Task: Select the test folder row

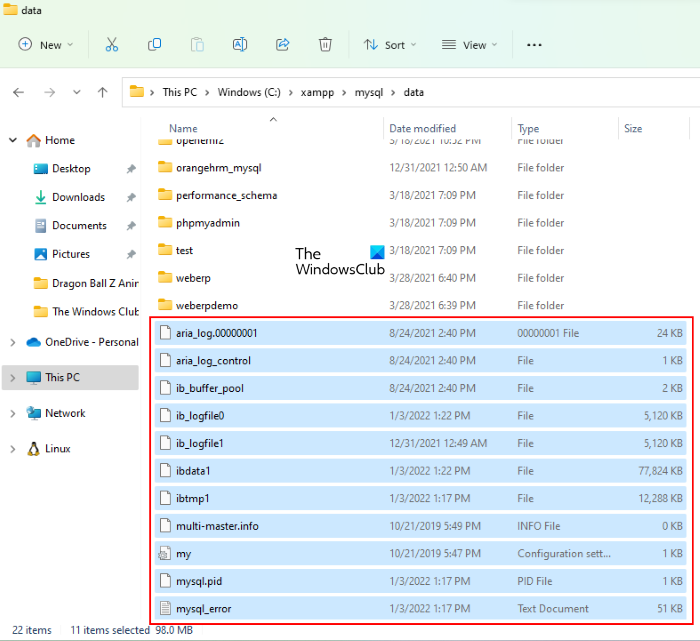Action: tap(420, 250)
